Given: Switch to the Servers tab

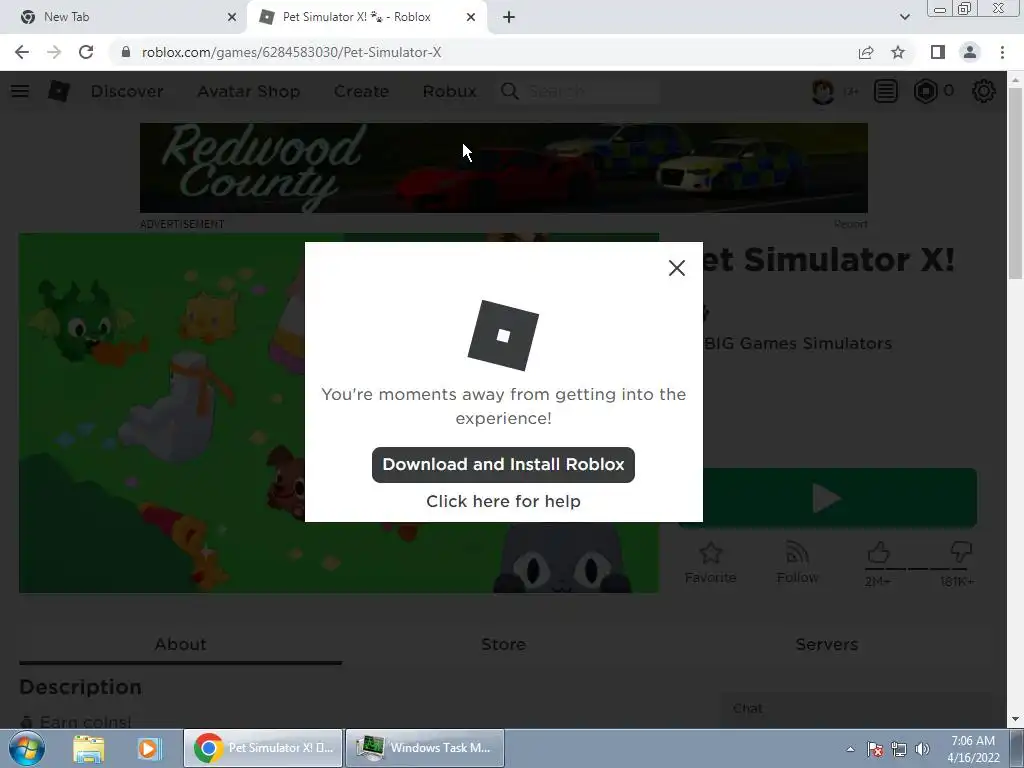Looking at the screenshot, I should [x=827, y=645].
